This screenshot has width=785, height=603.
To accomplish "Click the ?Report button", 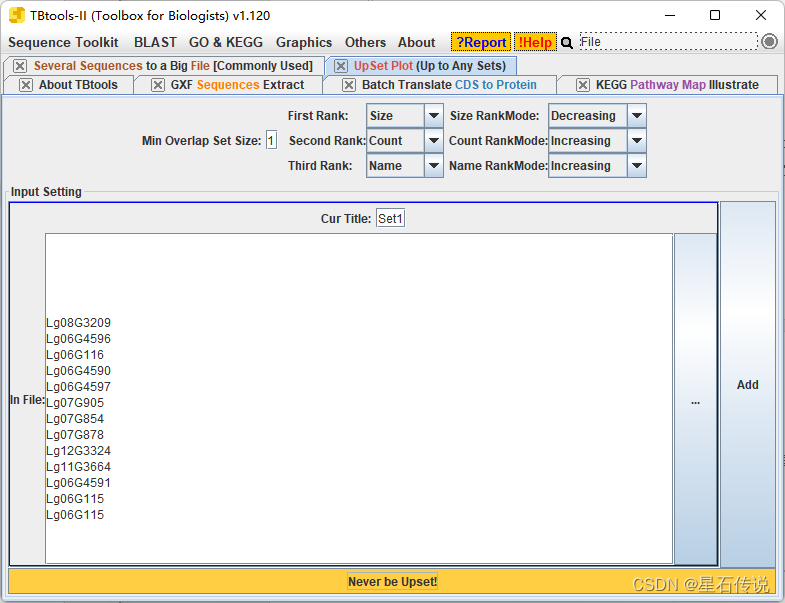I will coord(481,42).
